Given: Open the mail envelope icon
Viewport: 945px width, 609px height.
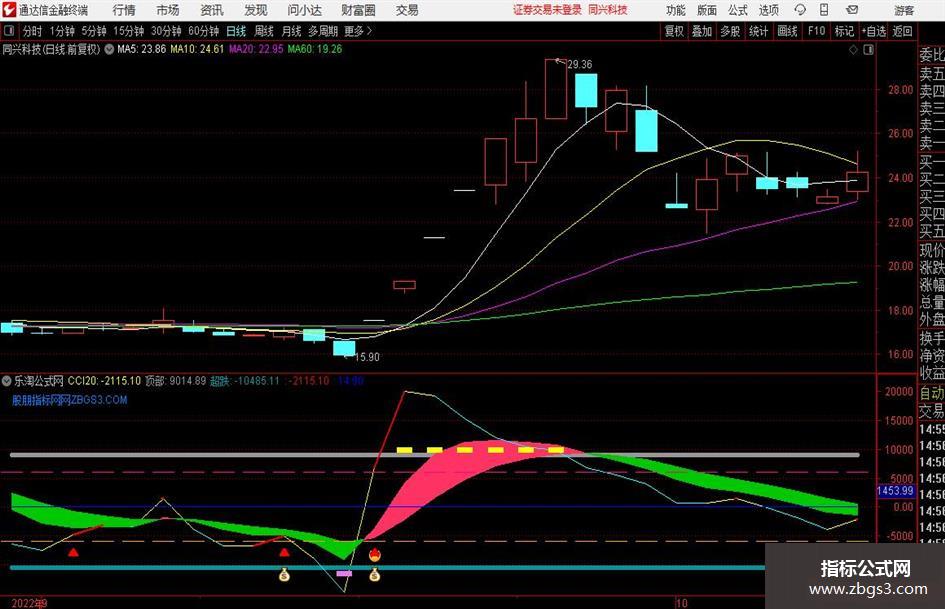Looking at the screenshot, I should point(852,10).
